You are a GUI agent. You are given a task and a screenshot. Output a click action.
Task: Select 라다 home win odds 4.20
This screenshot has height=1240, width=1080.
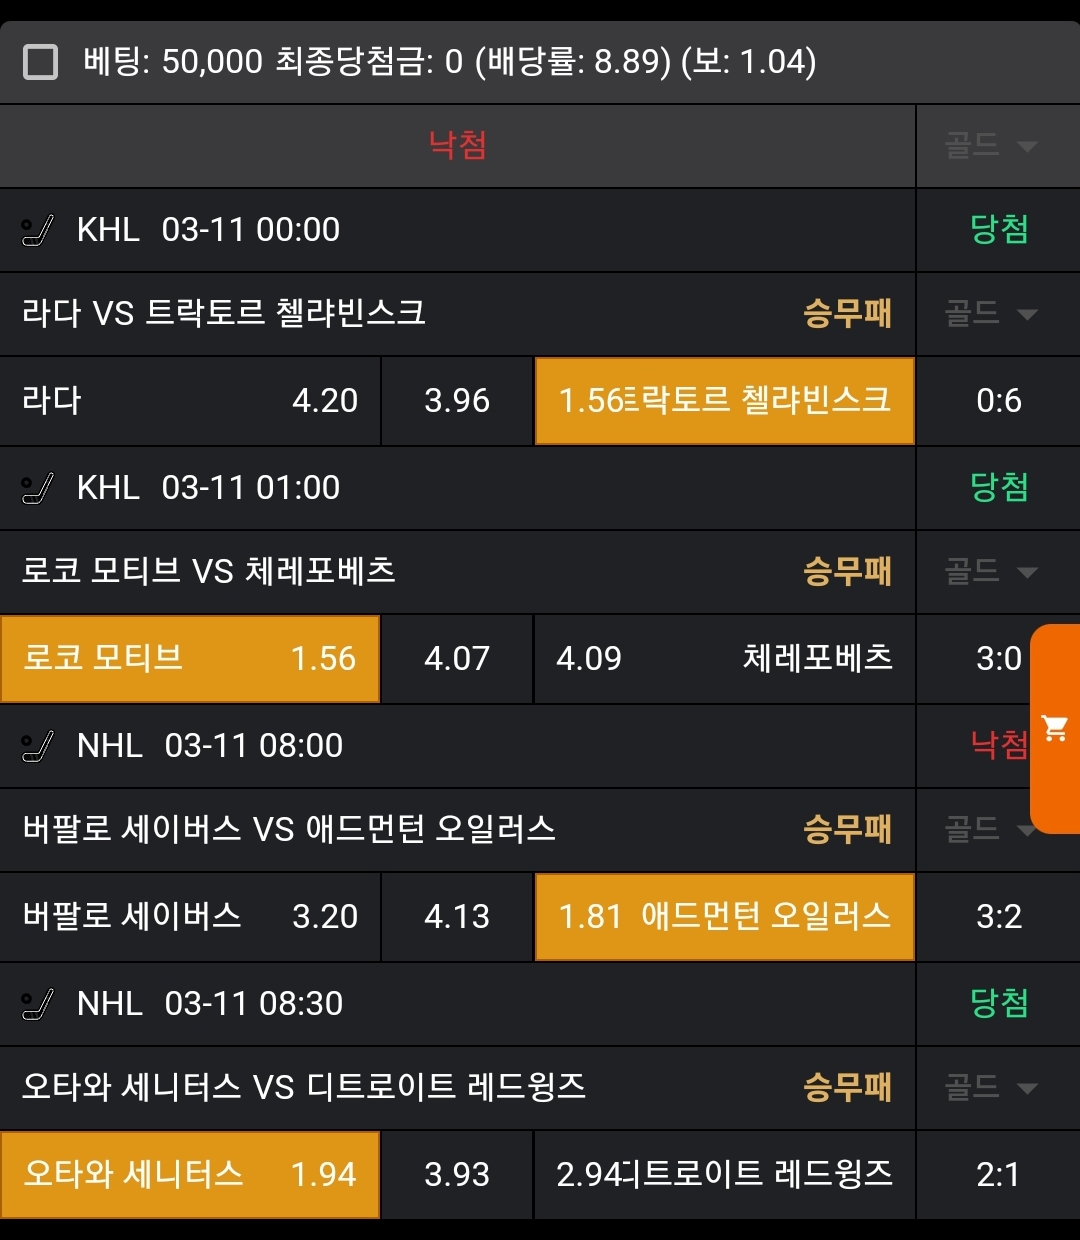point(190,401)
